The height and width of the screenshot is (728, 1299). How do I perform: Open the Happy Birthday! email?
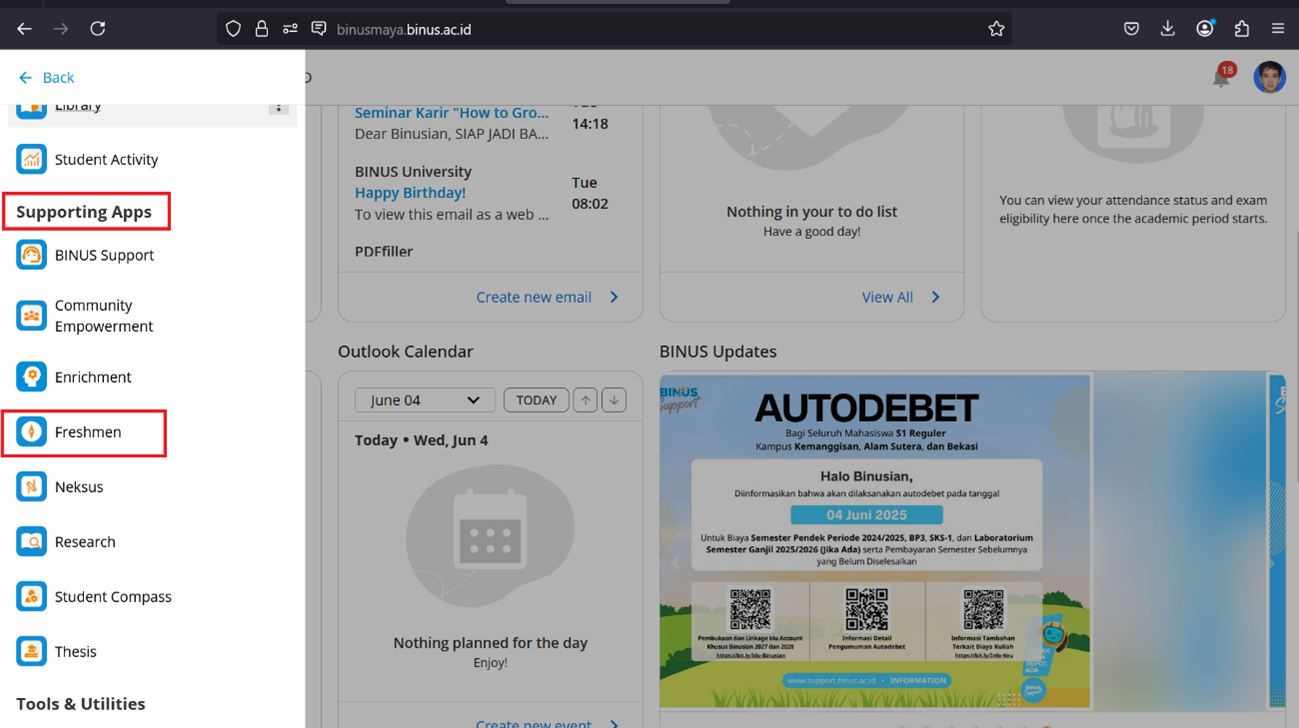(410, 193)
